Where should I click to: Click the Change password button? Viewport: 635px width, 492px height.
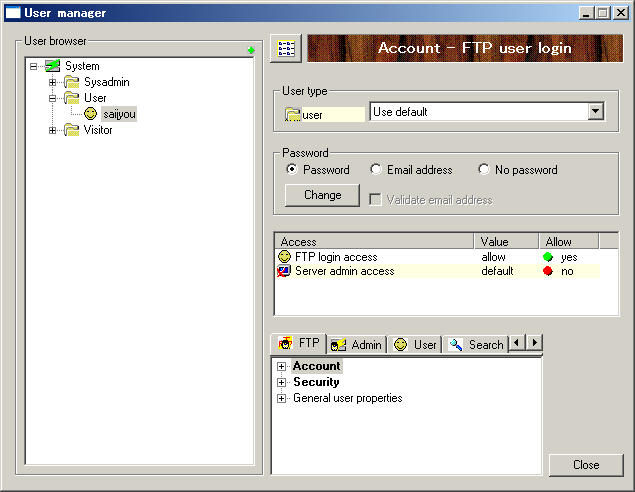point(322,195)
